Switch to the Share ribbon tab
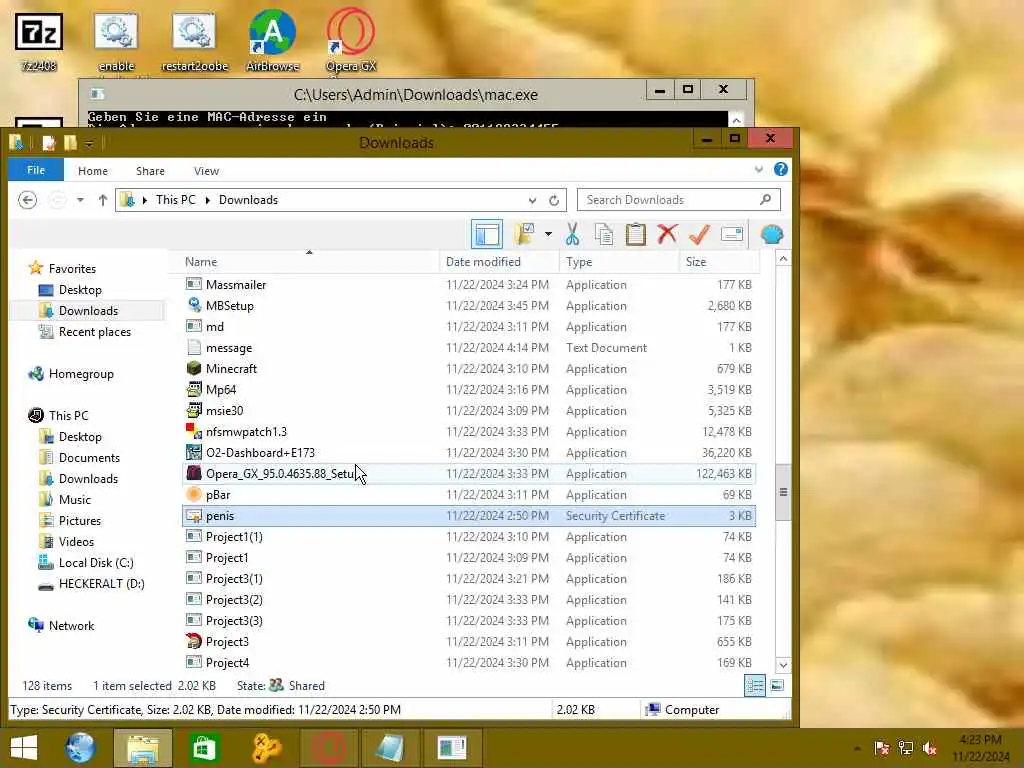 (150, 170)
